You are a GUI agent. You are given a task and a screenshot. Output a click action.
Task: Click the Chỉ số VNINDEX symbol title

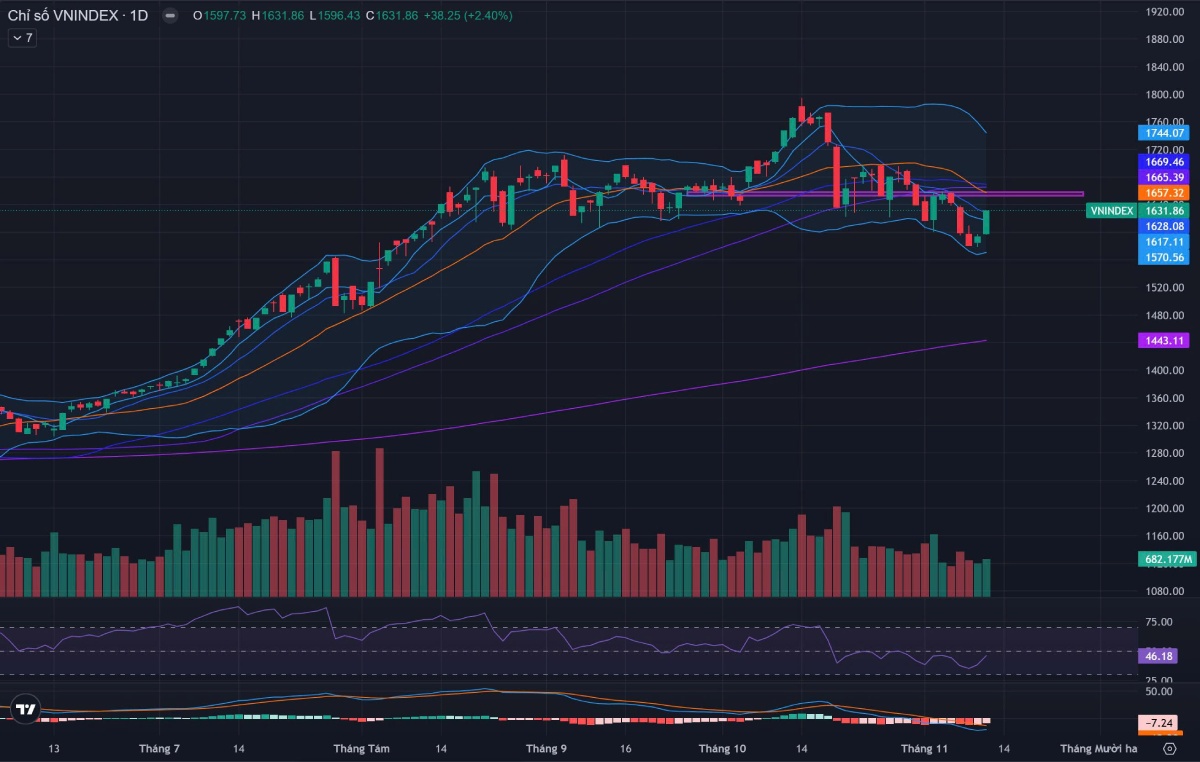click(76, 16)
